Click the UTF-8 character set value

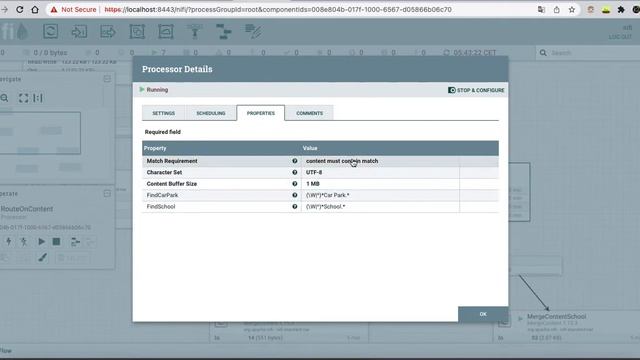click(x=314, y=172)
